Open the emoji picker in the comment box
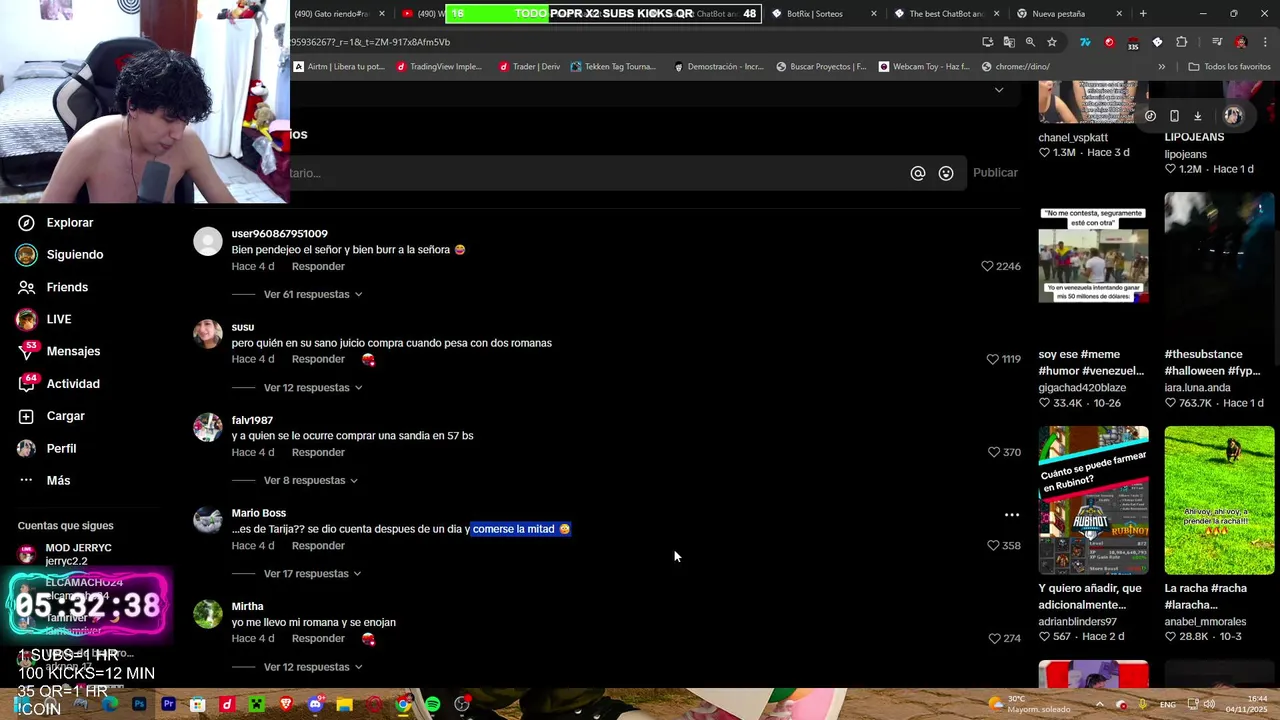 click(x=946, y=173)
